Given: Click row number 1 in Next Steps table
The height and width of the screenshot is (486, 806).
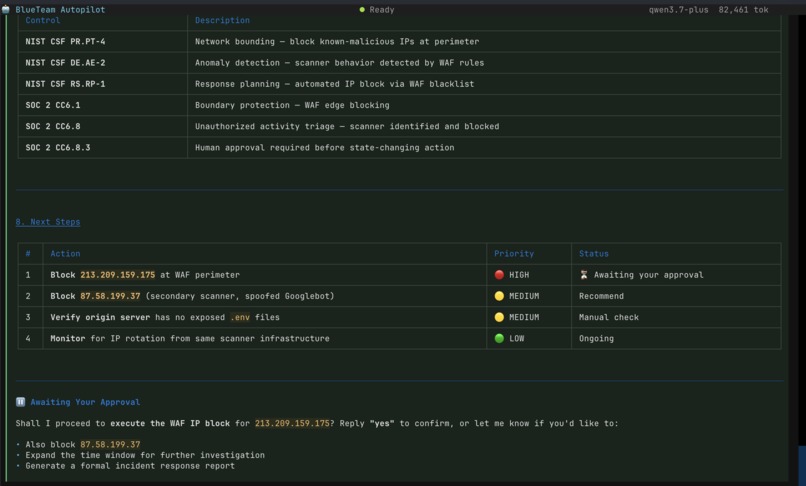Looking at the screenshot, I should click(28, 275).
